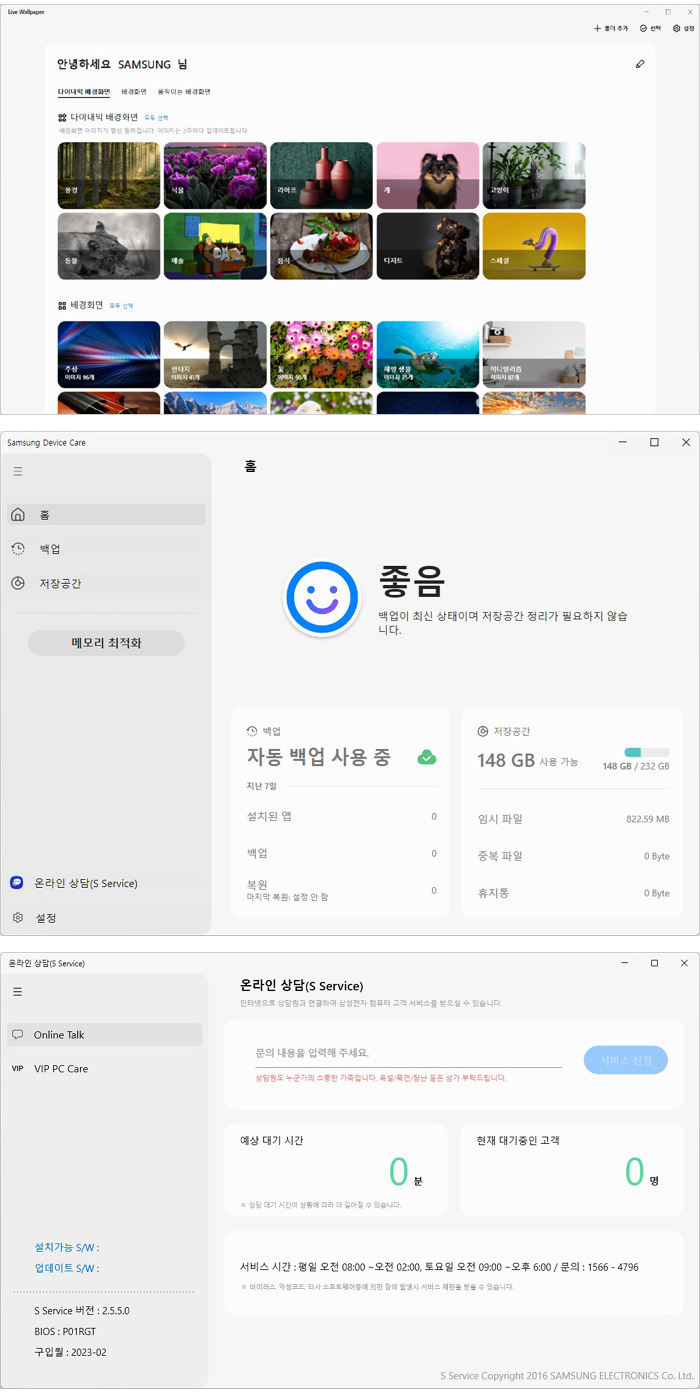Click 모두 선택 next to the 다이내믹 배경화면 heading
The height and width of the screenshot is (1393, 700).
click(x=156, y=117)
